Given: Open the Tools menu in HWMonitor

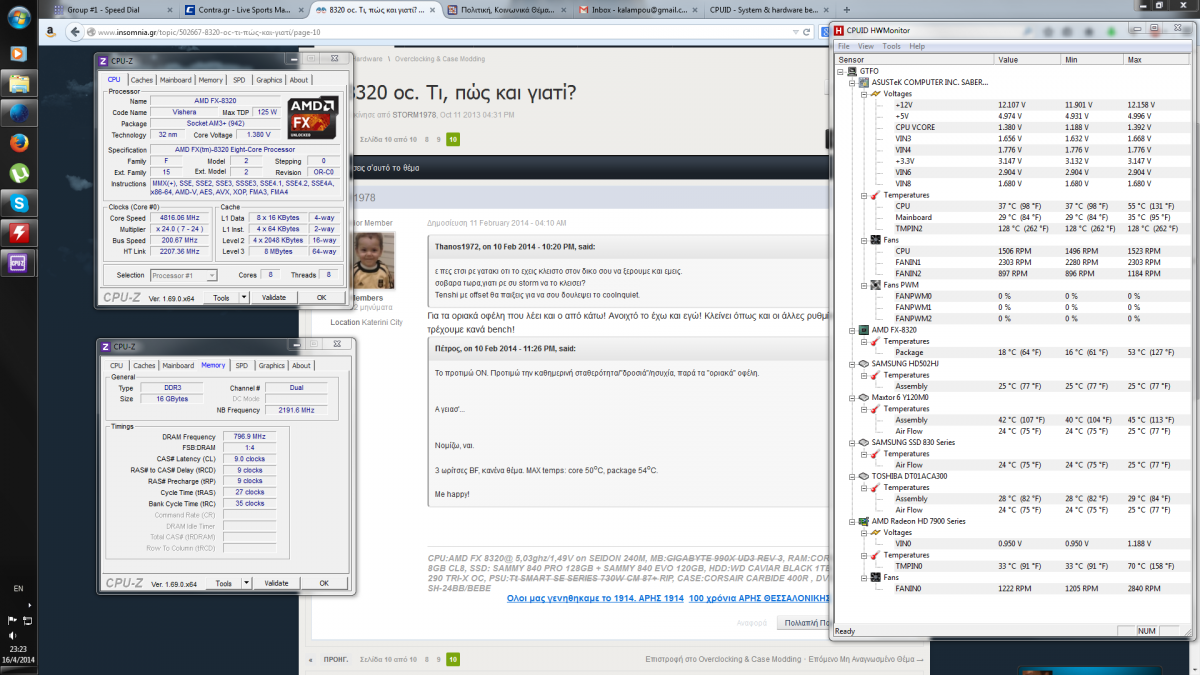Looking at the screenshot, I should coord(891,46).
